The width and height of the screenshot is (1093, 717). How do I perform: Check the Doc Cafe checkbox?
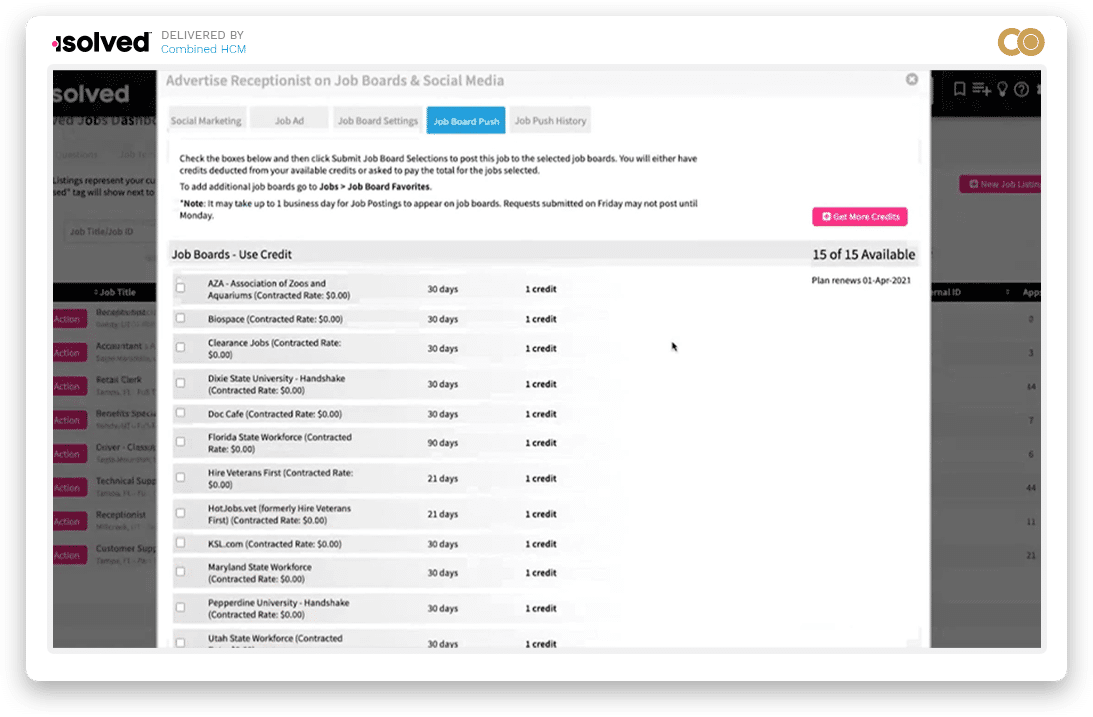pyautogui.click(x=181, y=413)
